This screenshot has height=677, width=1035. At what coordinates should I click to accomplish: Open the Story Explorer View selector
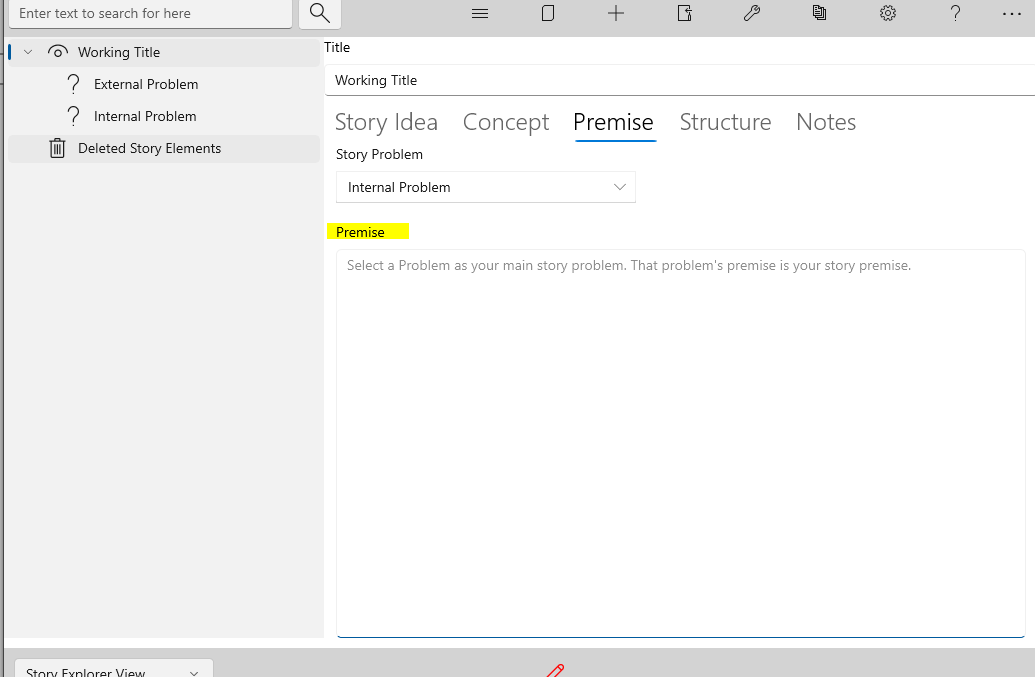pos(113,670)
